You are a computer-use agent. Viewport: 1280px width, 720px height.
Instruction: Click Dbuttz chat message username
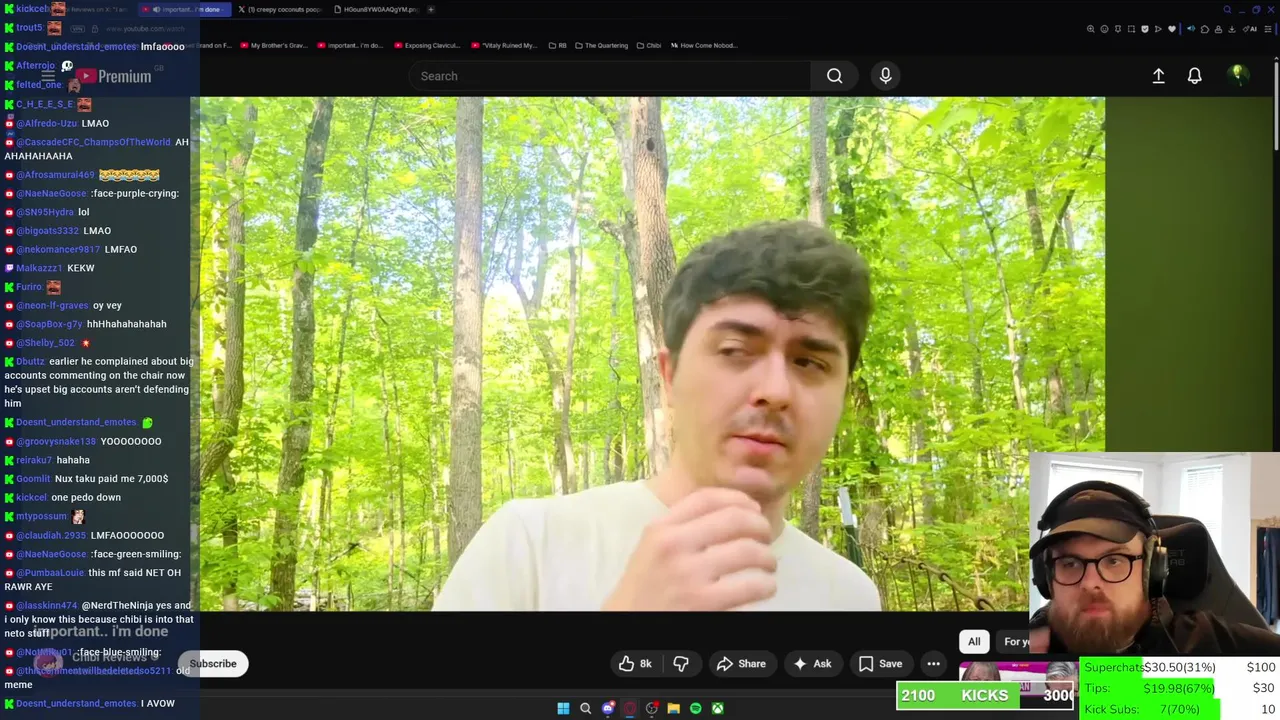click(30, 361)
